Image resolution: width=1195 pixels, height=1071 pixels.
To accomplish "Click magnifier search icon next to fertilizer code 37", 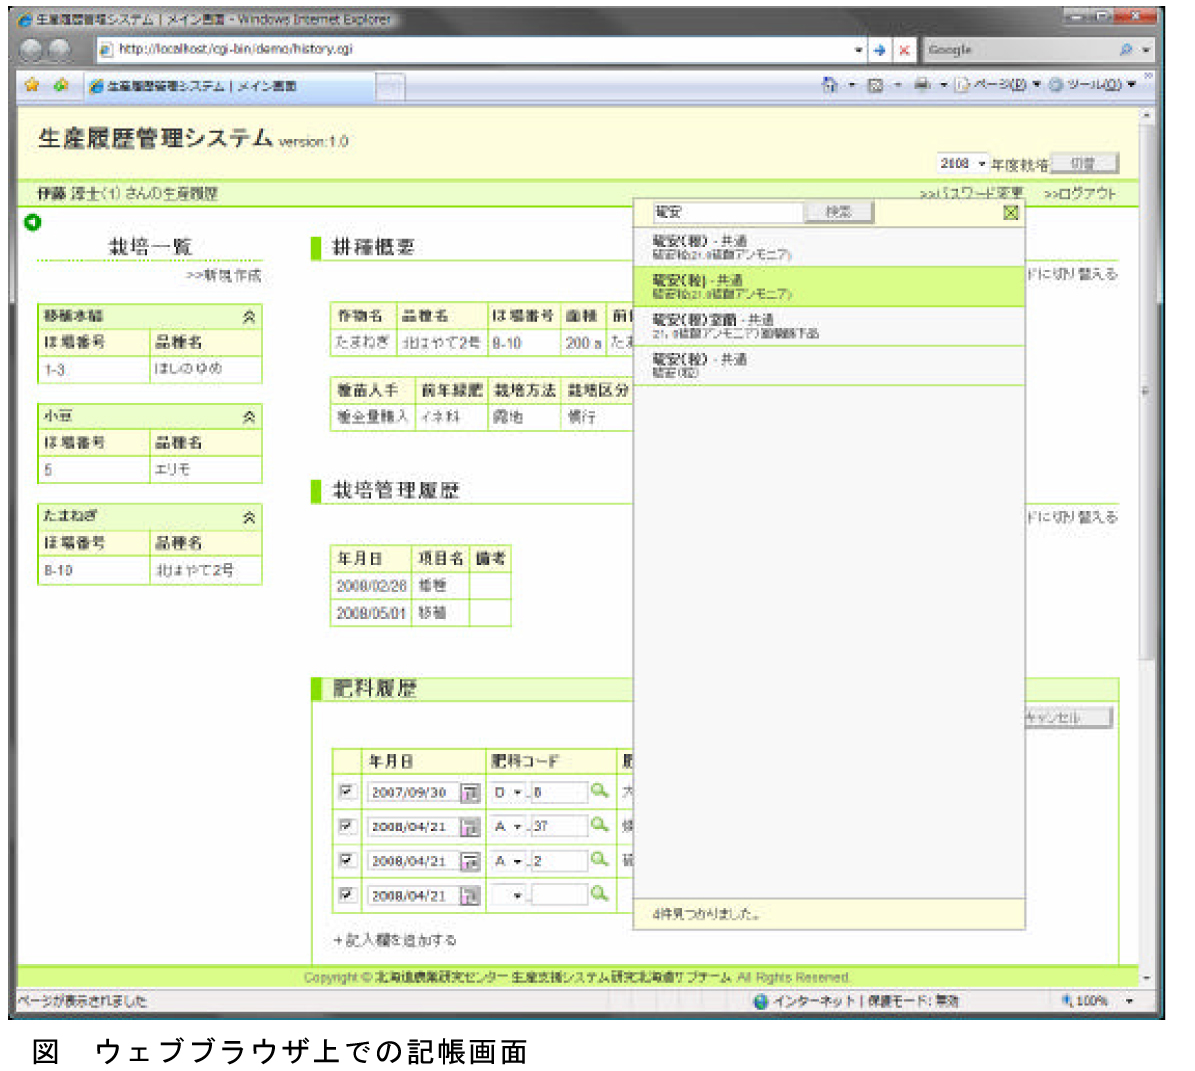I will click(599, 825).
